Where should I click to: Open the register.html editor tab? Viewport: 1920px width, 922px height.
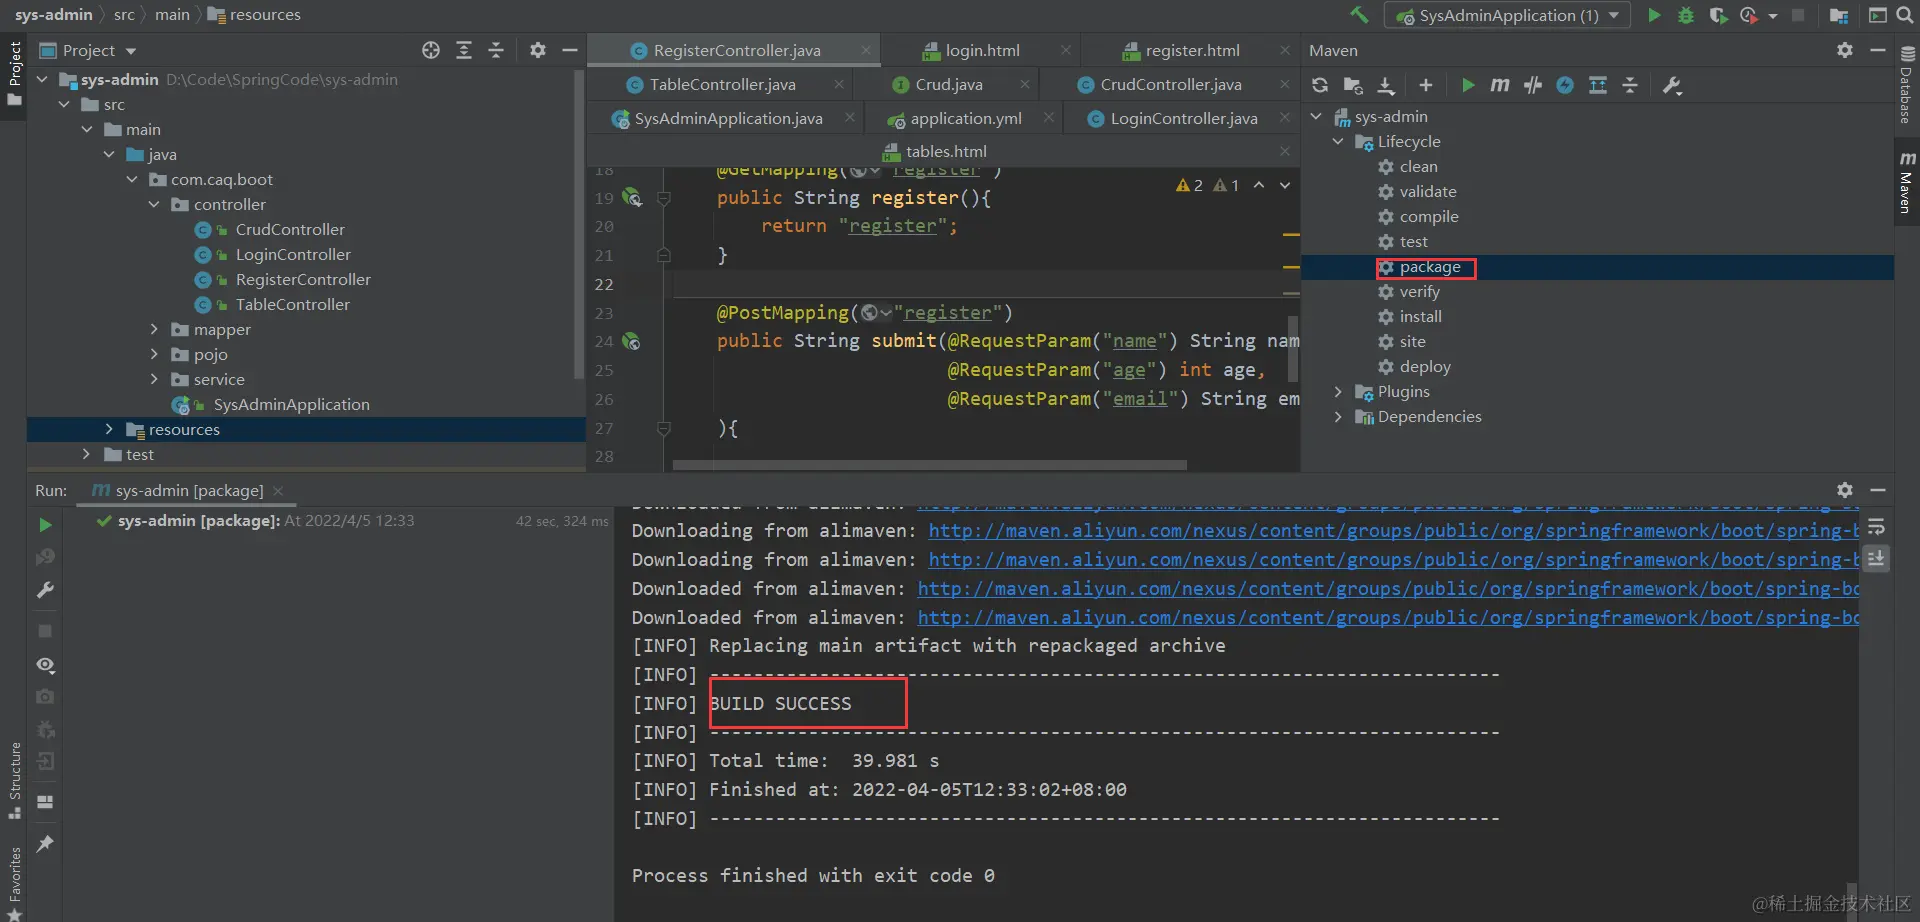[x=1192, y=50]
